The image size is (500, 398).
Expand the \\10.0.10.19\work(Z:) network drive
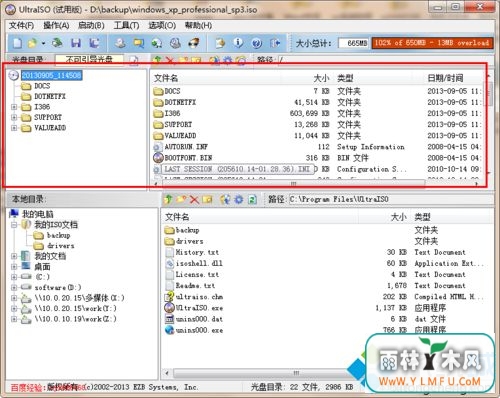[14, 319]
